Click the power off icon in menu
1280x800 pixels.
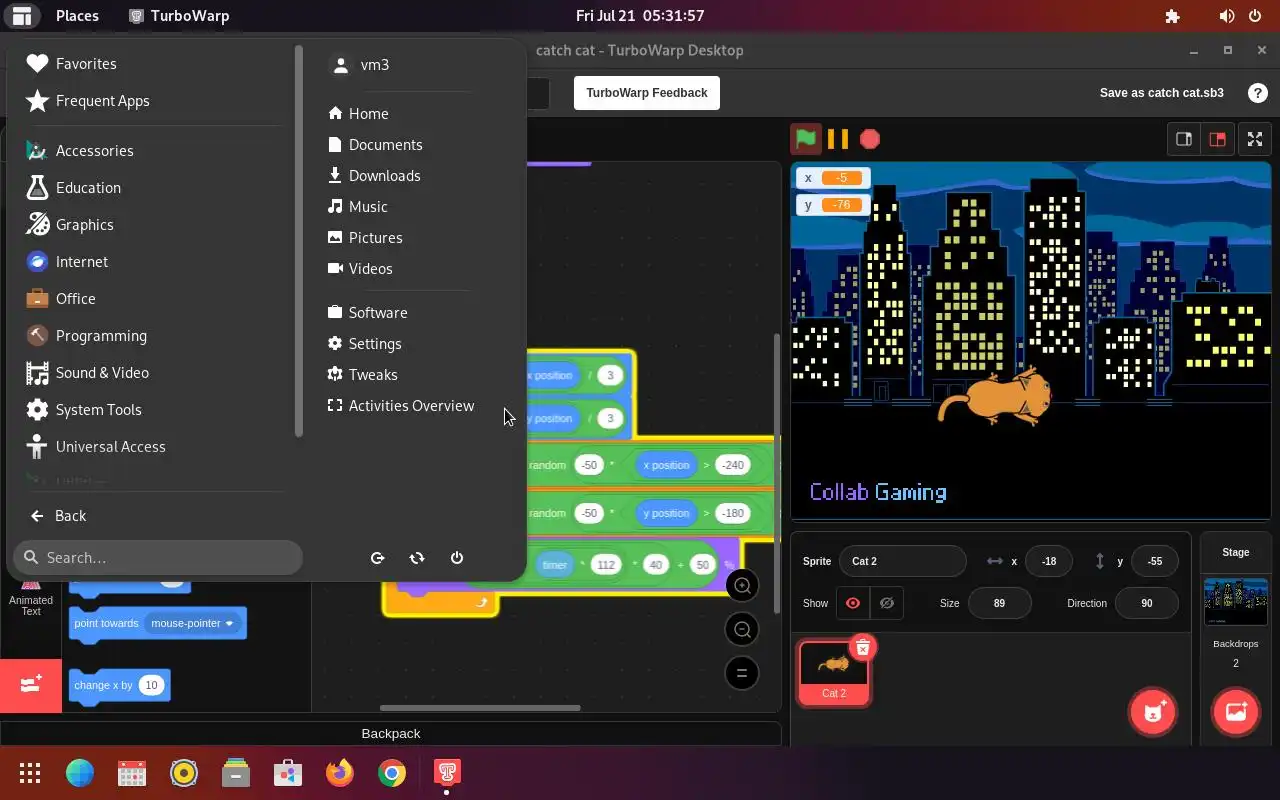point(457,558)
